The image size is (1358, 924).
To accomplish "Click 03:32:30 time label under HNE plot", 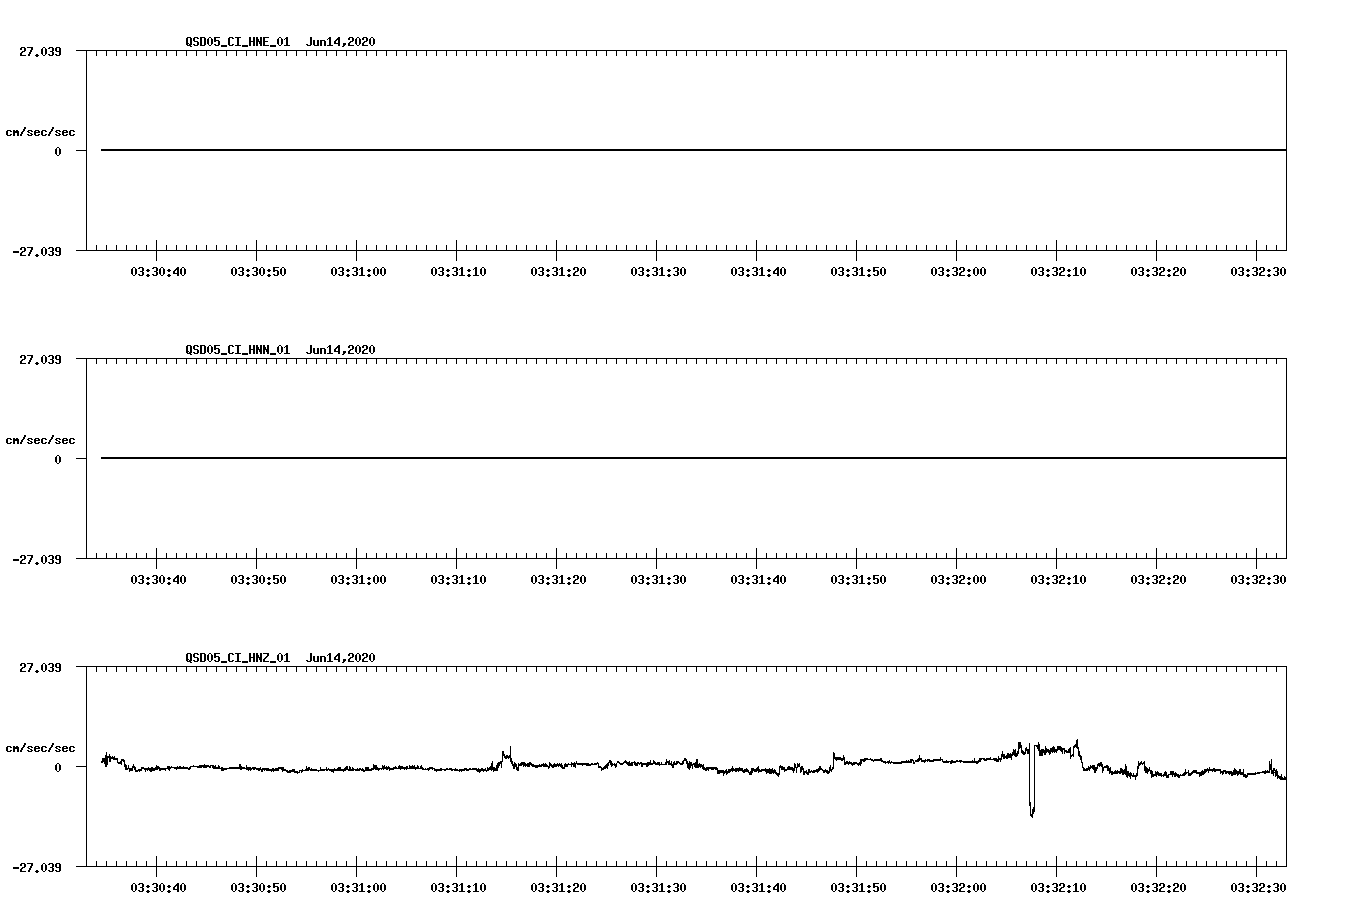I will [1258, 271].
